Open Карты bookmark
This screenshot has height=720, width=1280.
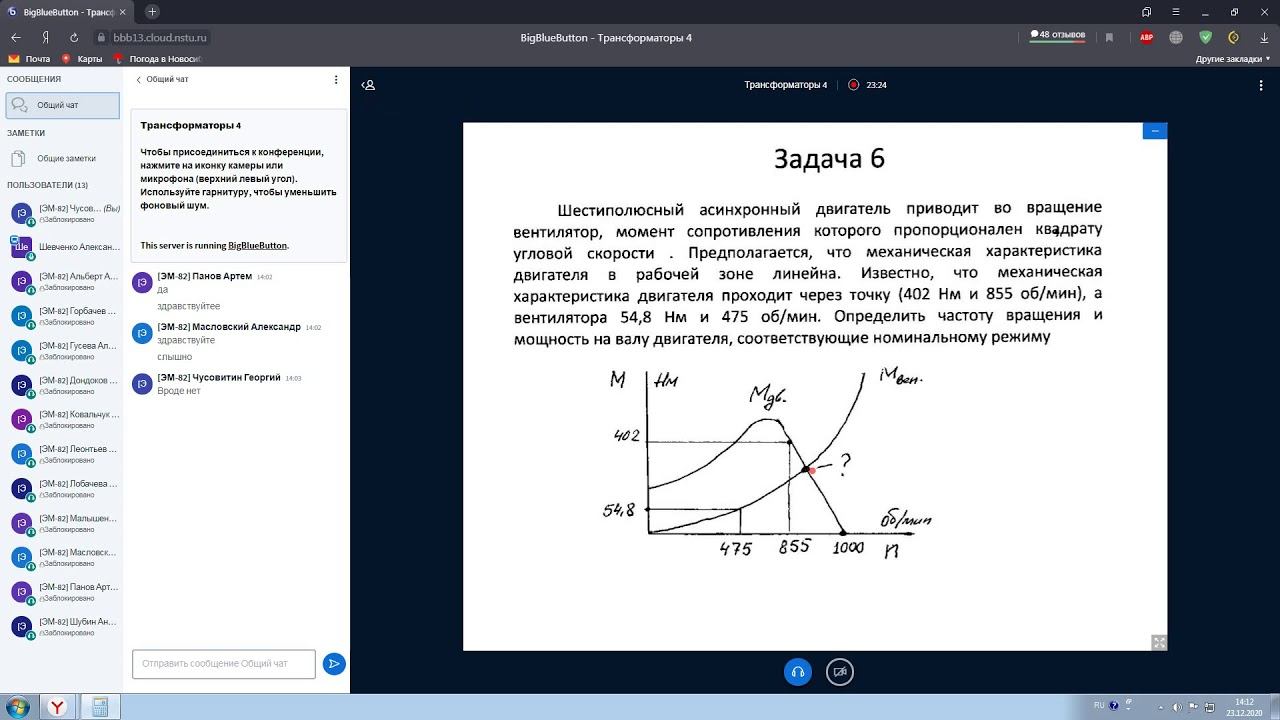point(82,59)
